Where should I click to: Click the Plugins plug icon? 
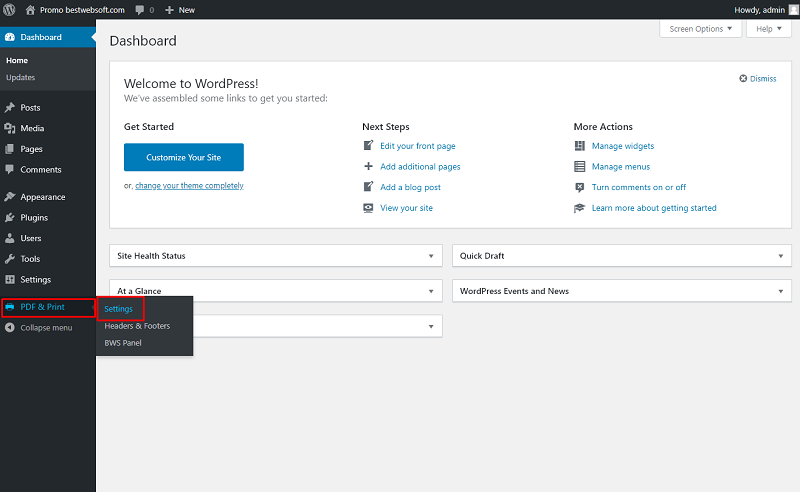(10, 217)
